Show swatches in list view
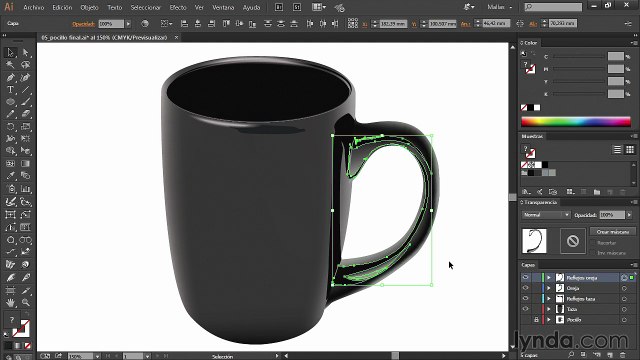The width and height of the screenshot is (640, 360). 617,150
